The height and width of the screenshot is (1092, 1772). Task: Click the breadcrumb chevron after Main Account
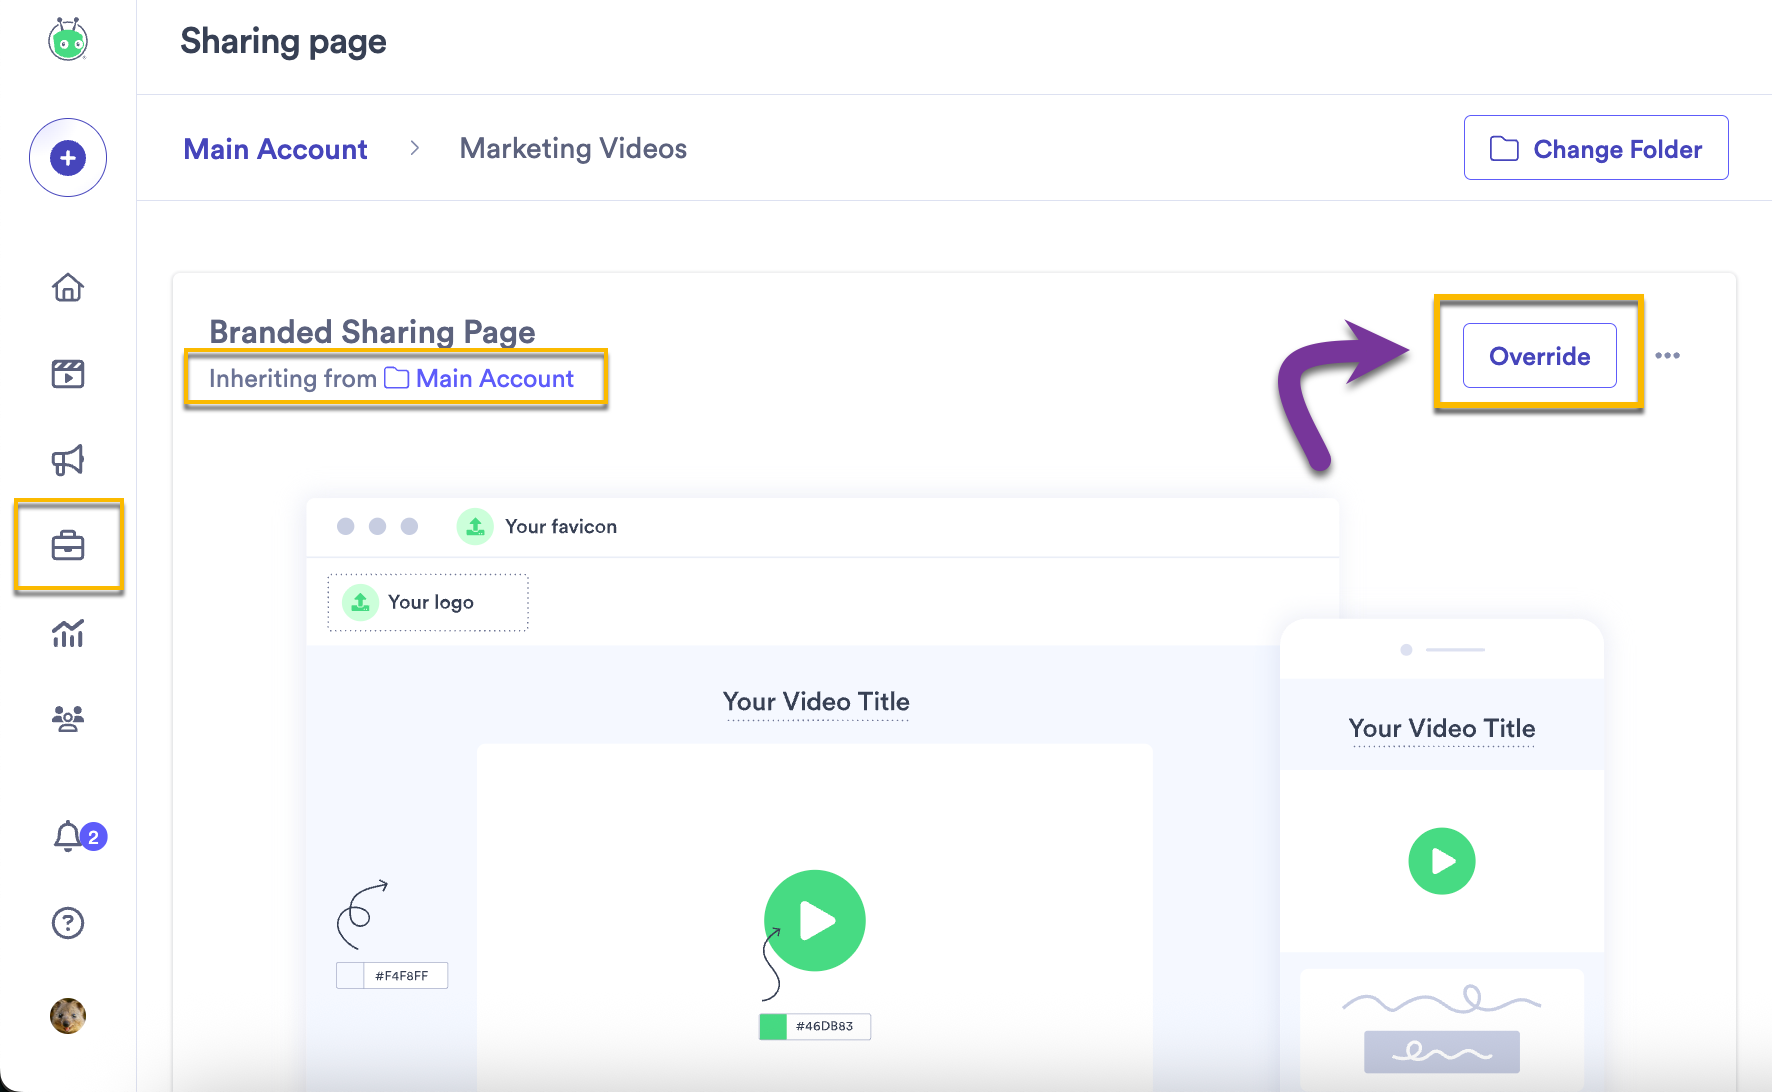point(413,148)
